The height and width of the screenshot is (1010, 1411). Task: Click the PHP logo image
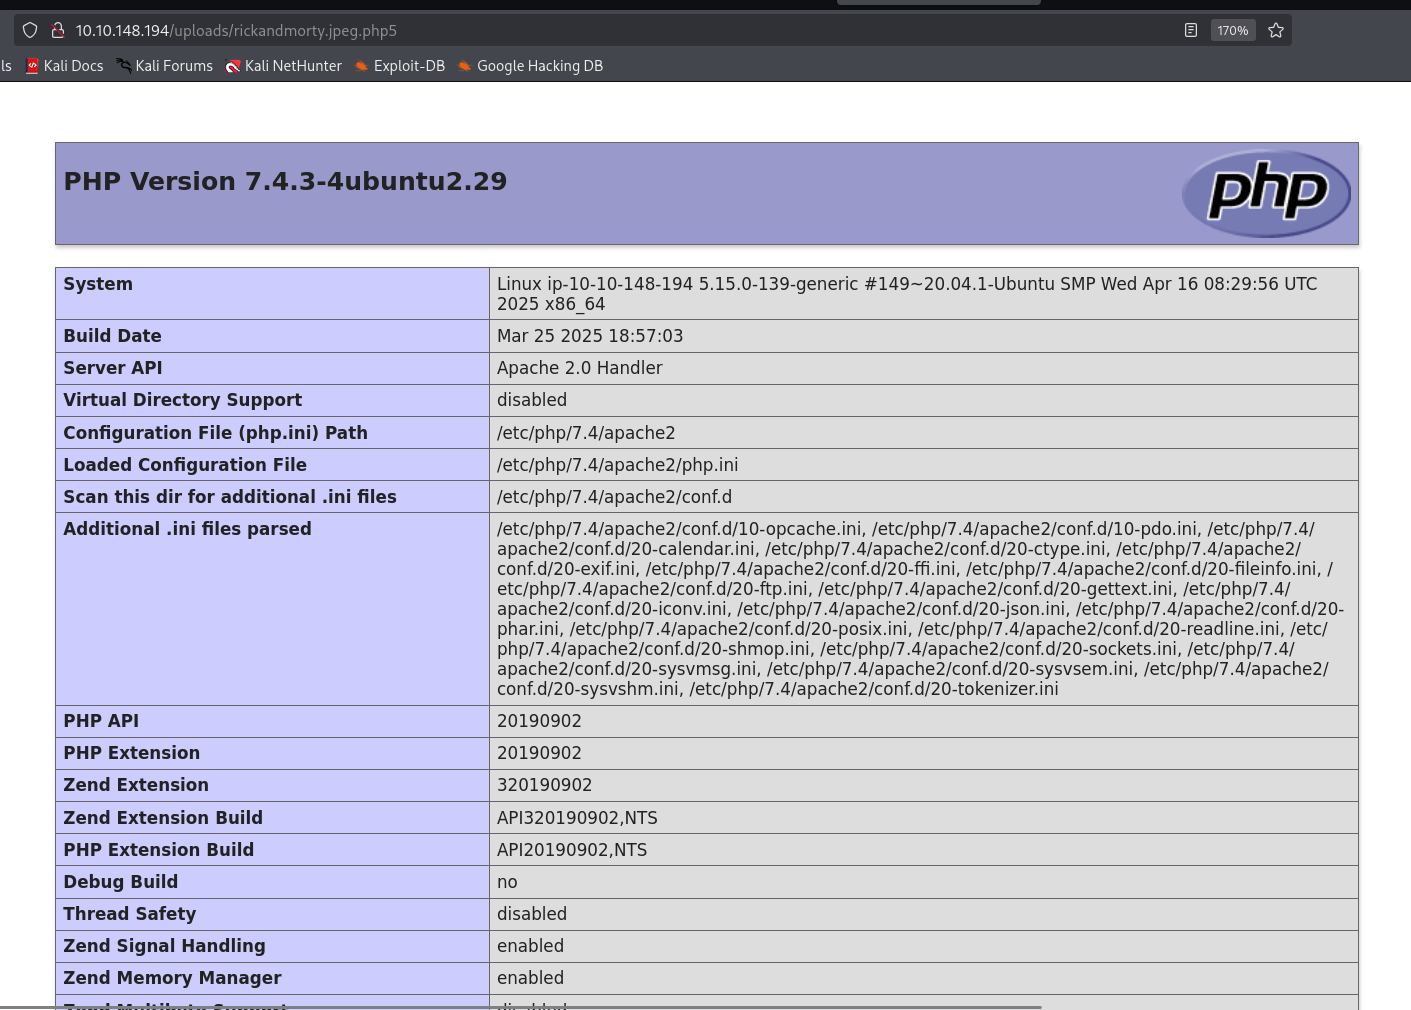1266,194
